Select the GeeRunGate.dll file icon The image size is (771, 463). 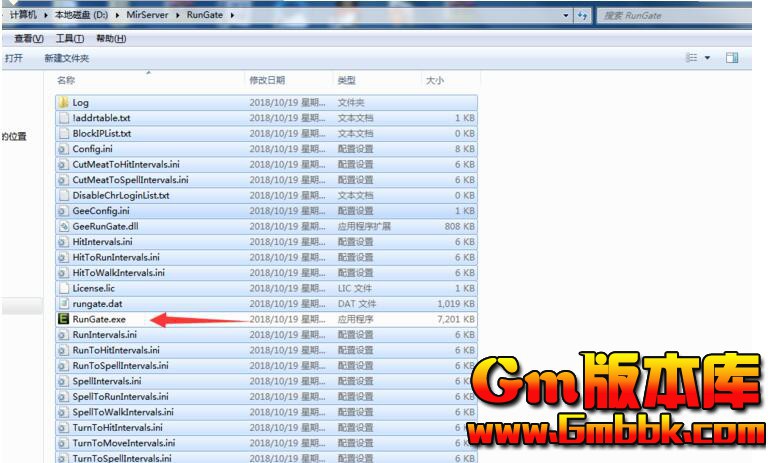pyautogui.click(x=64, y=226)
